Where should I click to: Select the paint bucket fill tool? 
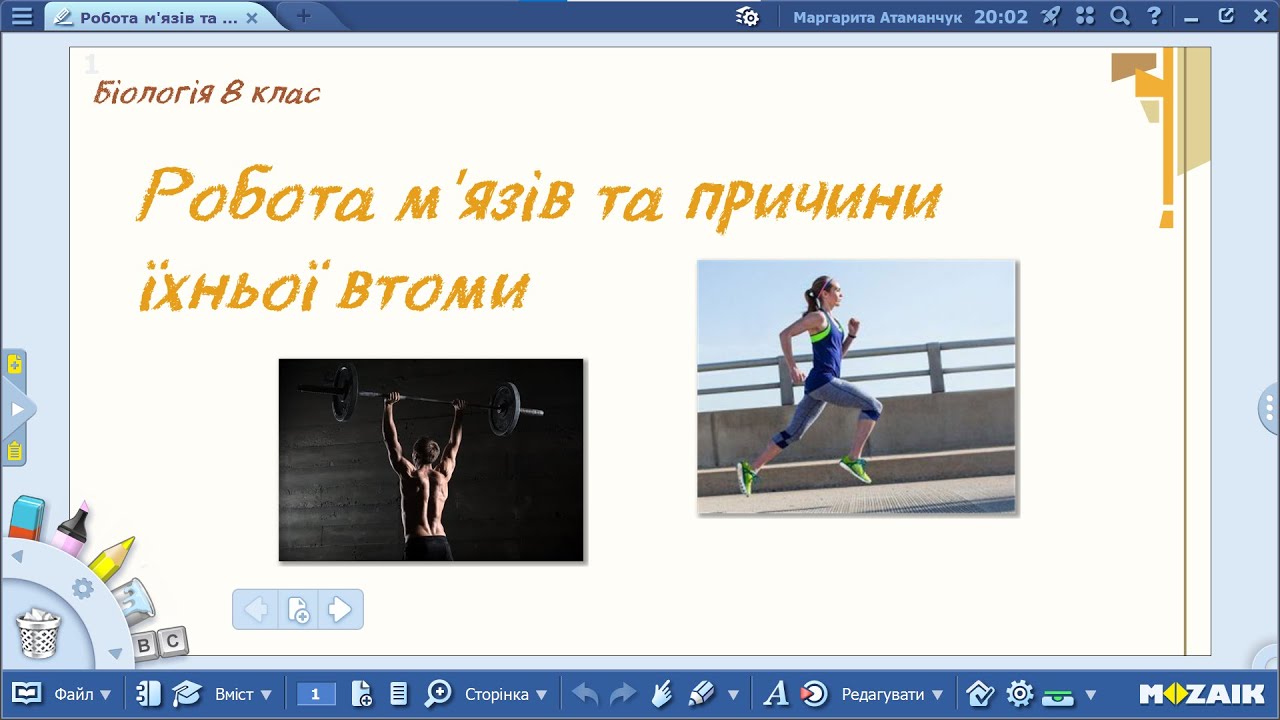[x=132, y=602]
